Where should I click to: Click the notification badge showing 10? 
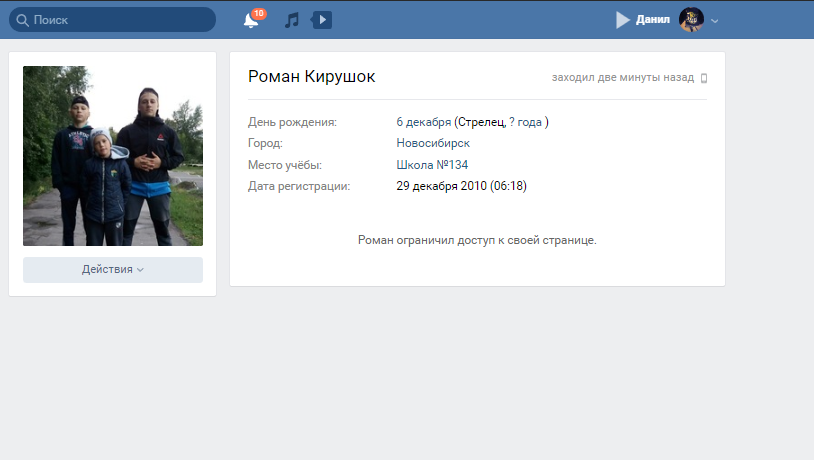259,13
